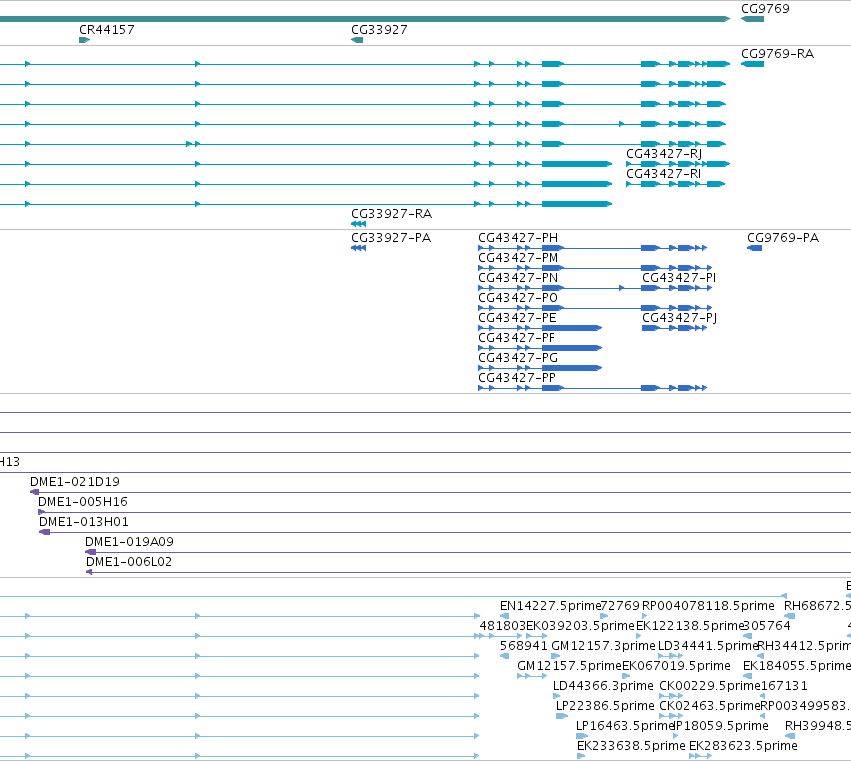
Task: Click the DME1-019A09 clone end arrow
Action: [x=91, y=552]
